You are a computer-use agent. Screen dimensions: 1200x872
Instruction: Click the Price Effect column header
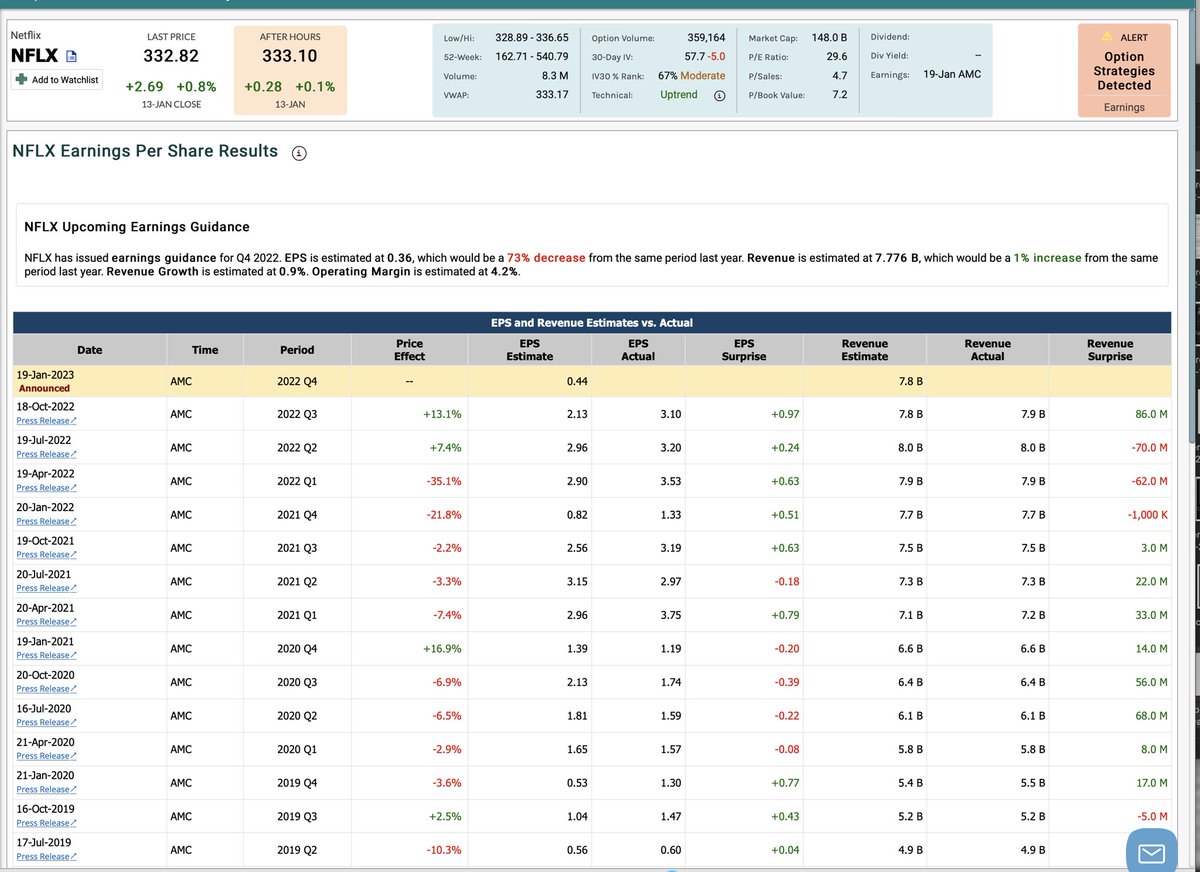[409, 350]
